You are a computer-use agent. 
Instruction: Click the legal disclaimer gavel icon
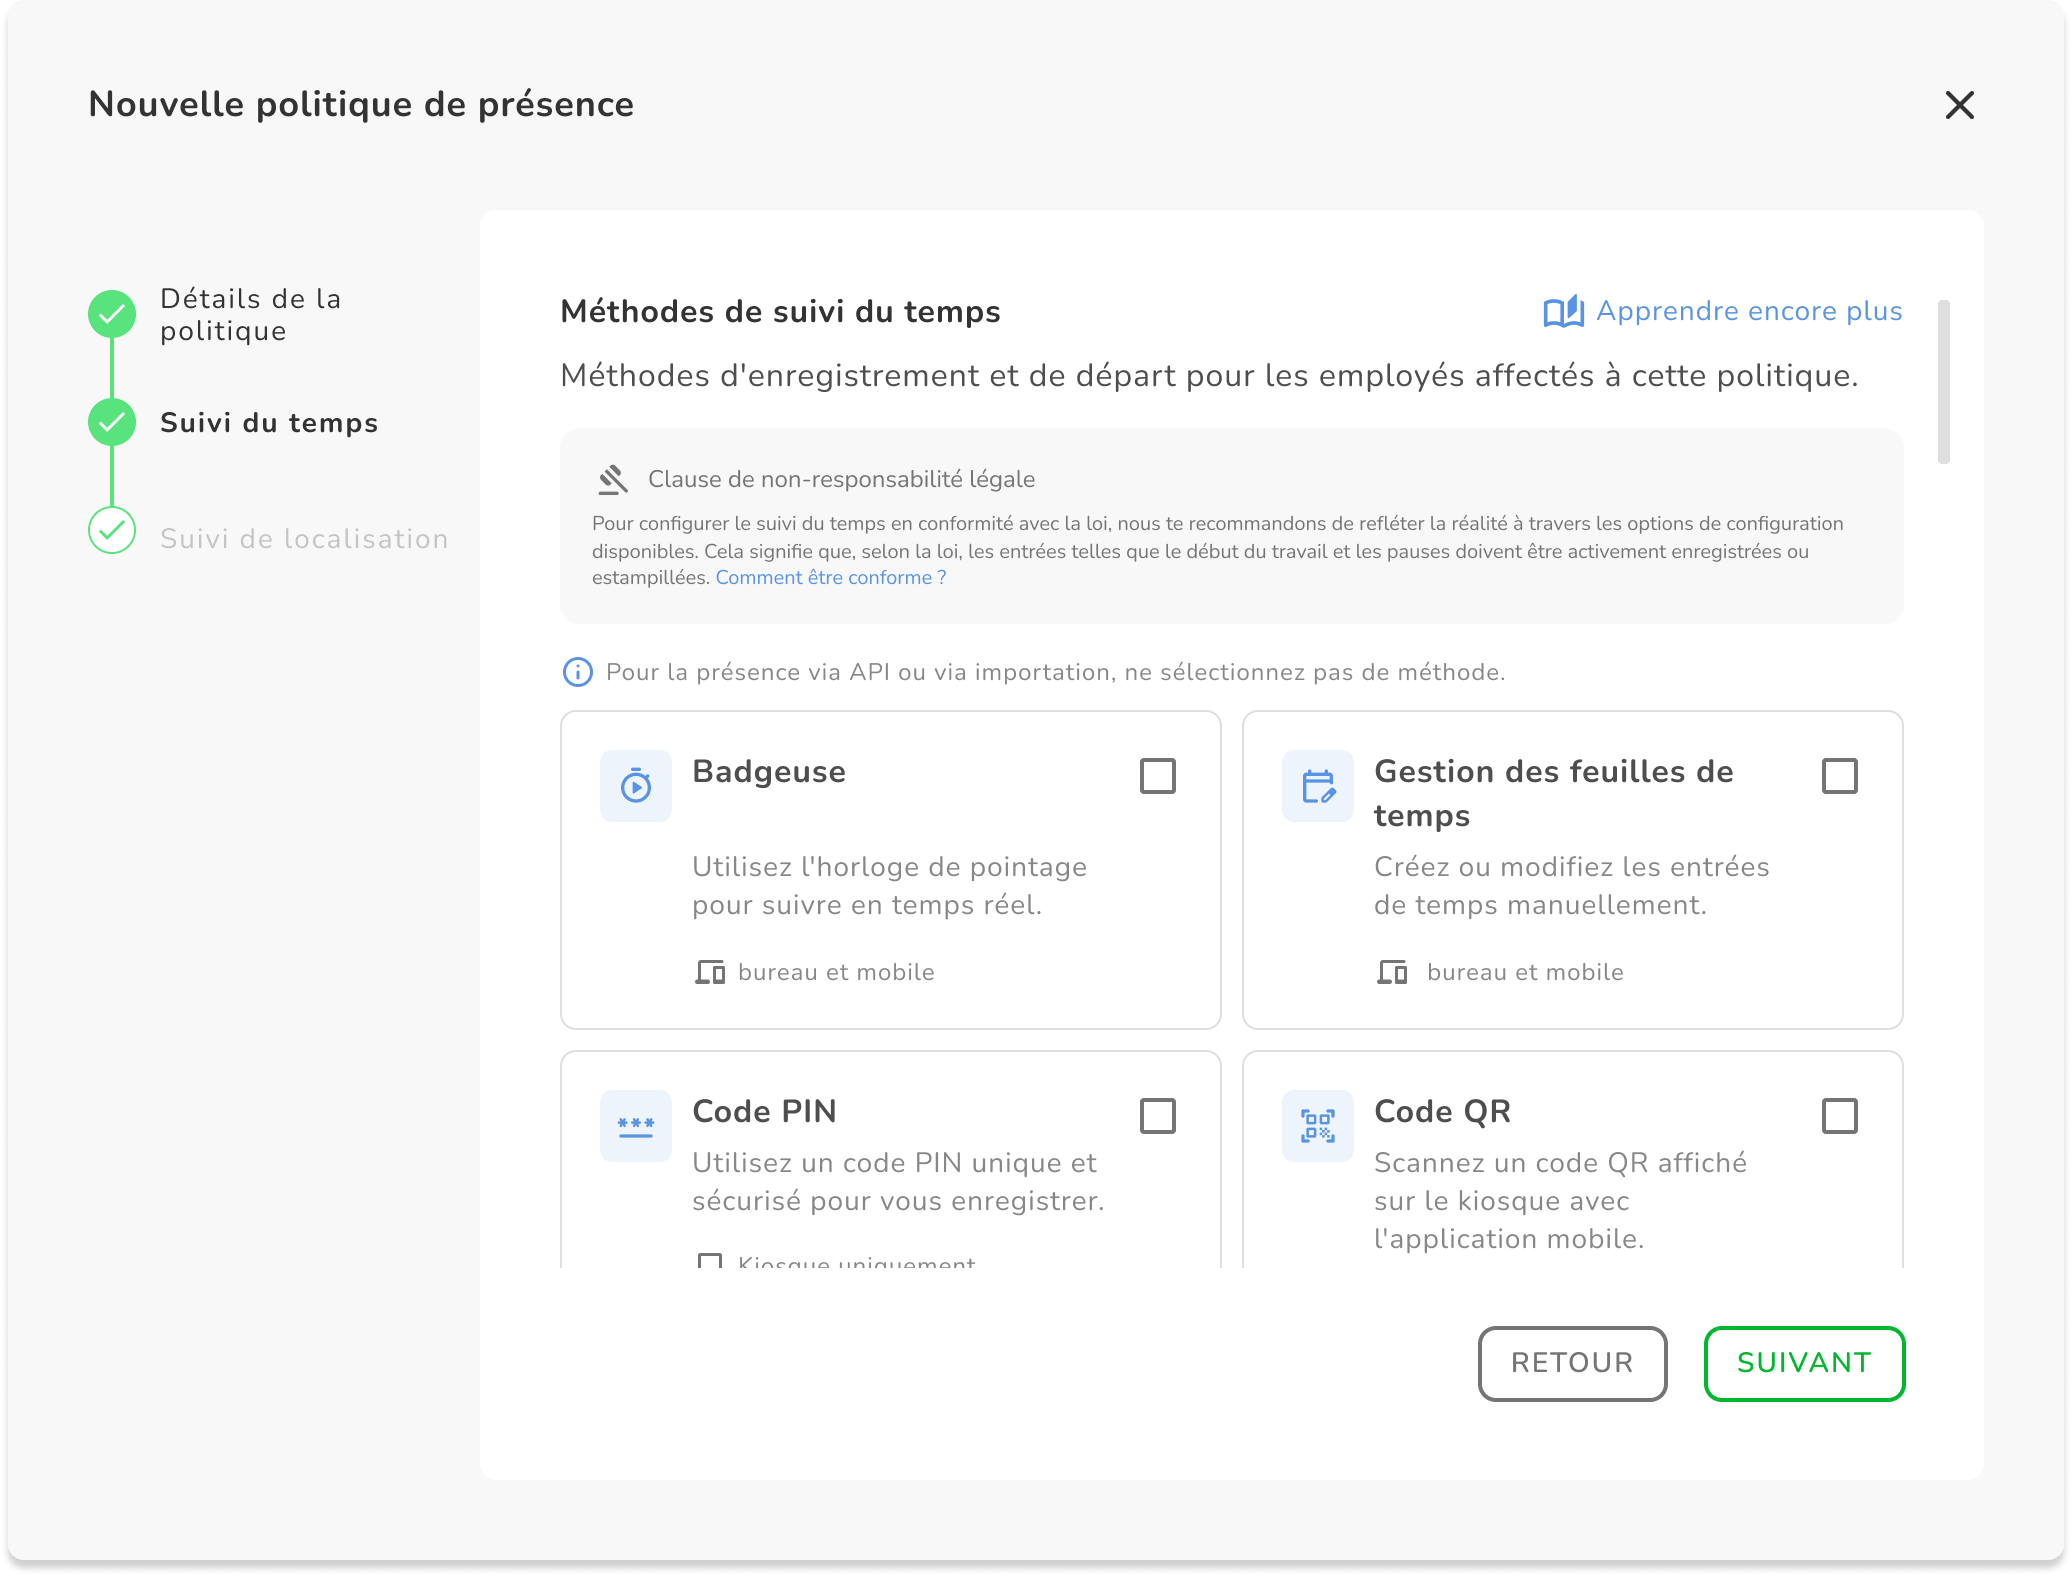[x=613, y=480]
